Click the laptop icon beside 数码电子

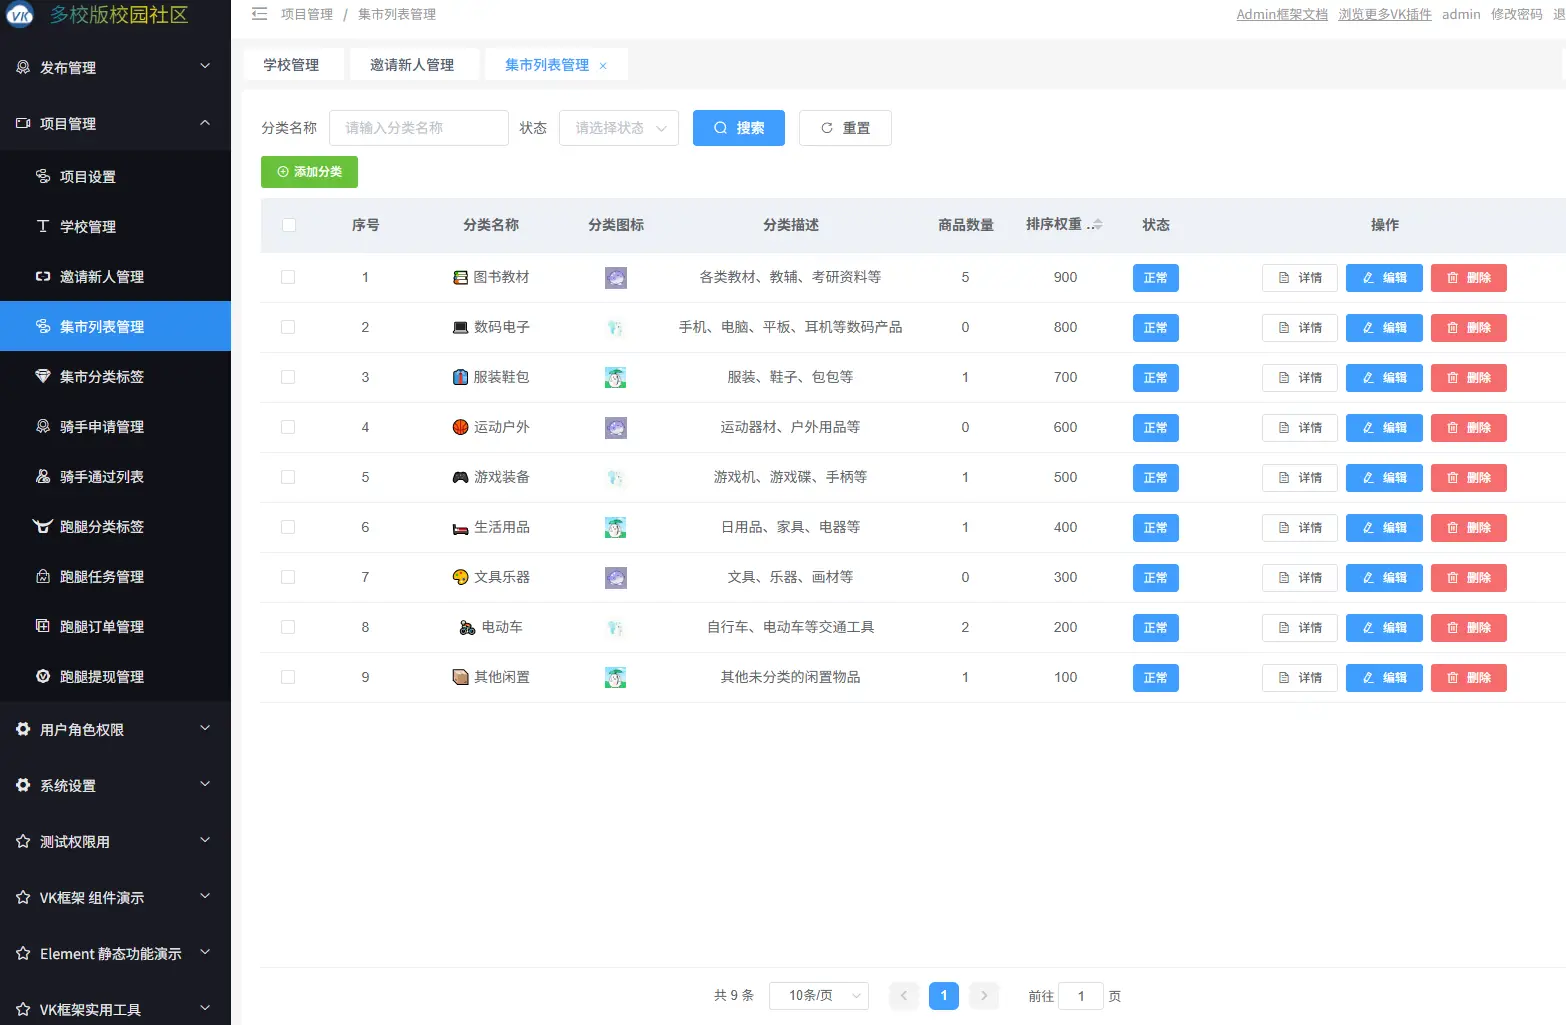460,327
